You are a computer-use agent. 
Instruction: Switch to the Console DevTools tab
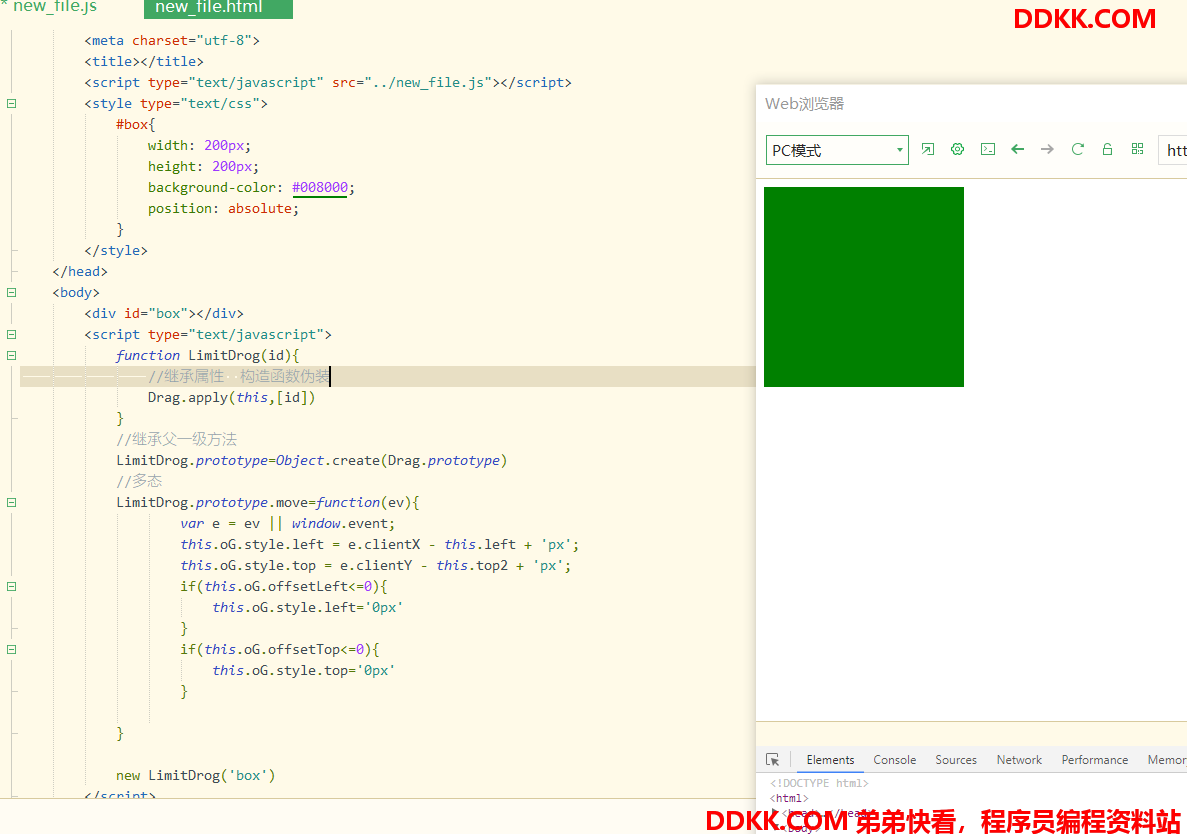point(894,759)
